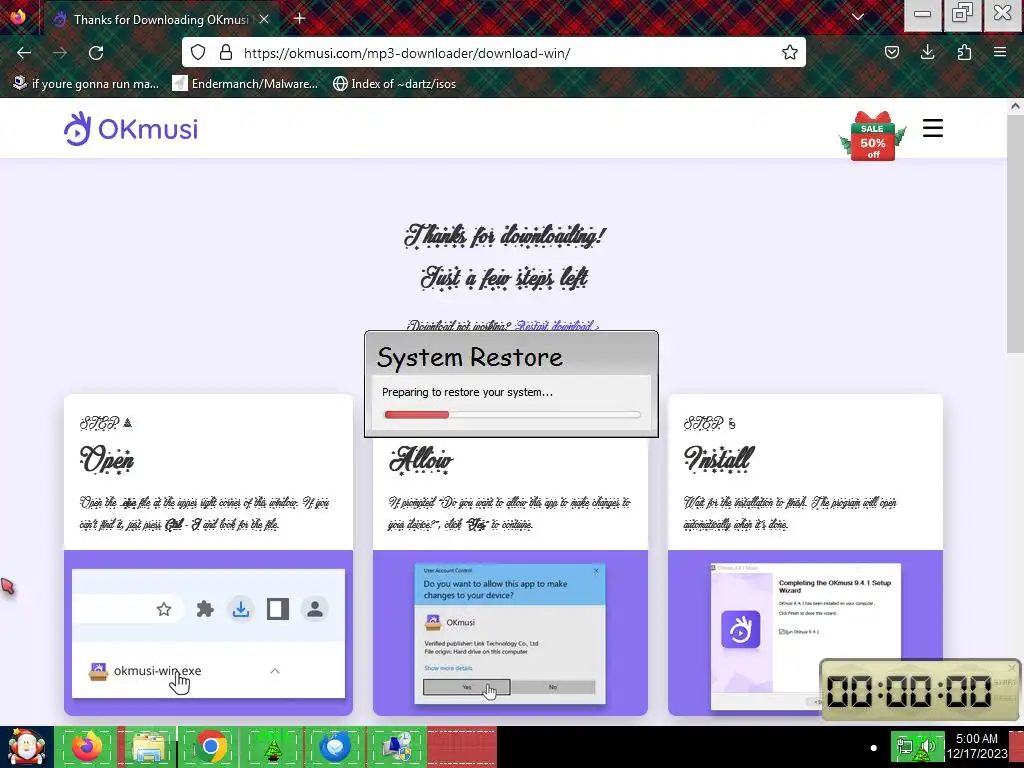
Task: Open the volume tray icon
Action: click(x=926, y=746)
